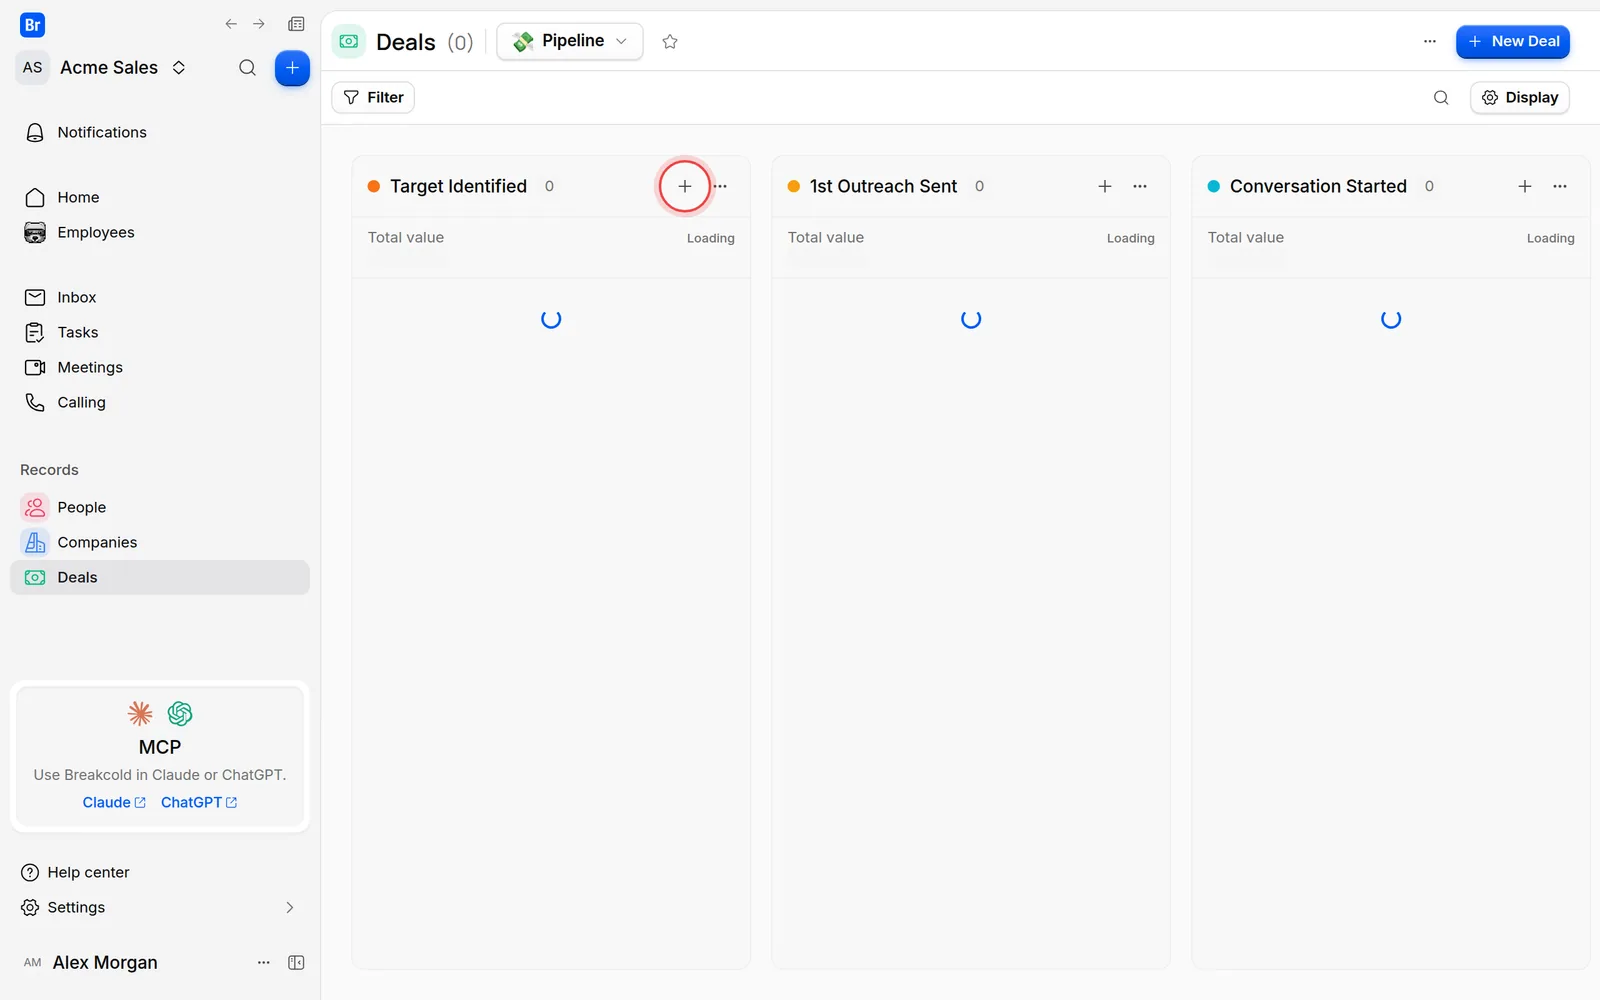Select Deals in the sidebar
This screenshot has width=1600, height=1000.
[160, 577]
